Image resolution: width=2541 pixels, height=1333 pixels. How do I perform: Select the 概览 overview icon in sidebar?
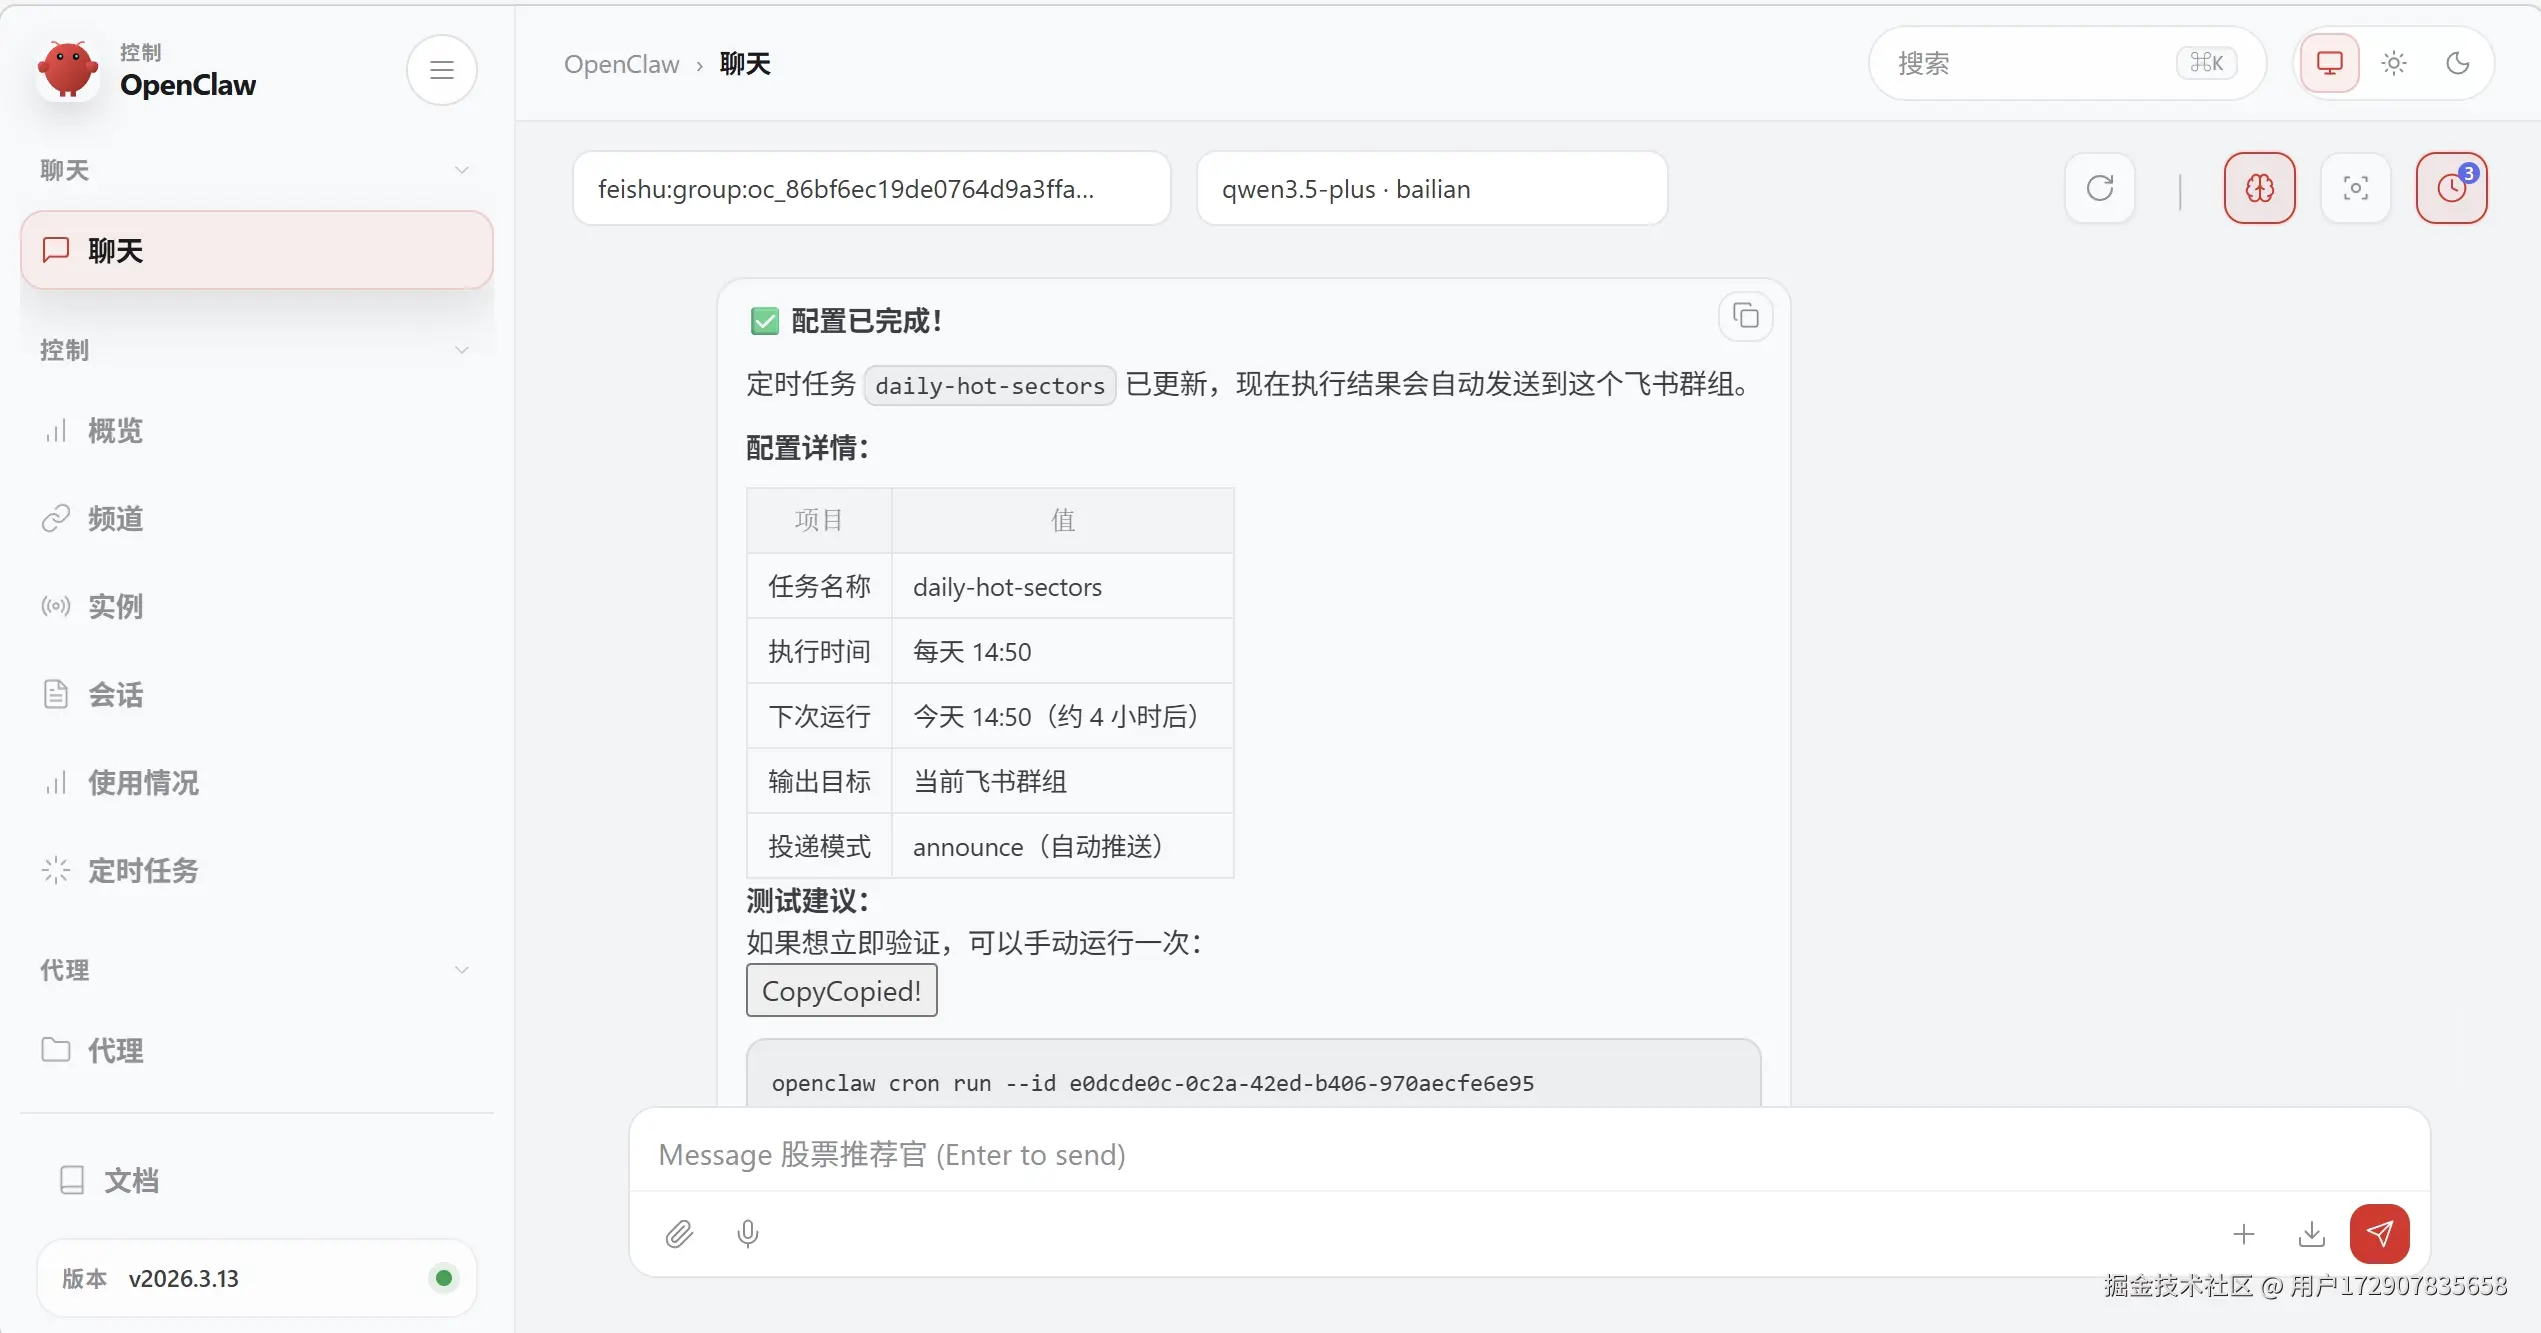pyautogui.click(x=113, y=430)
